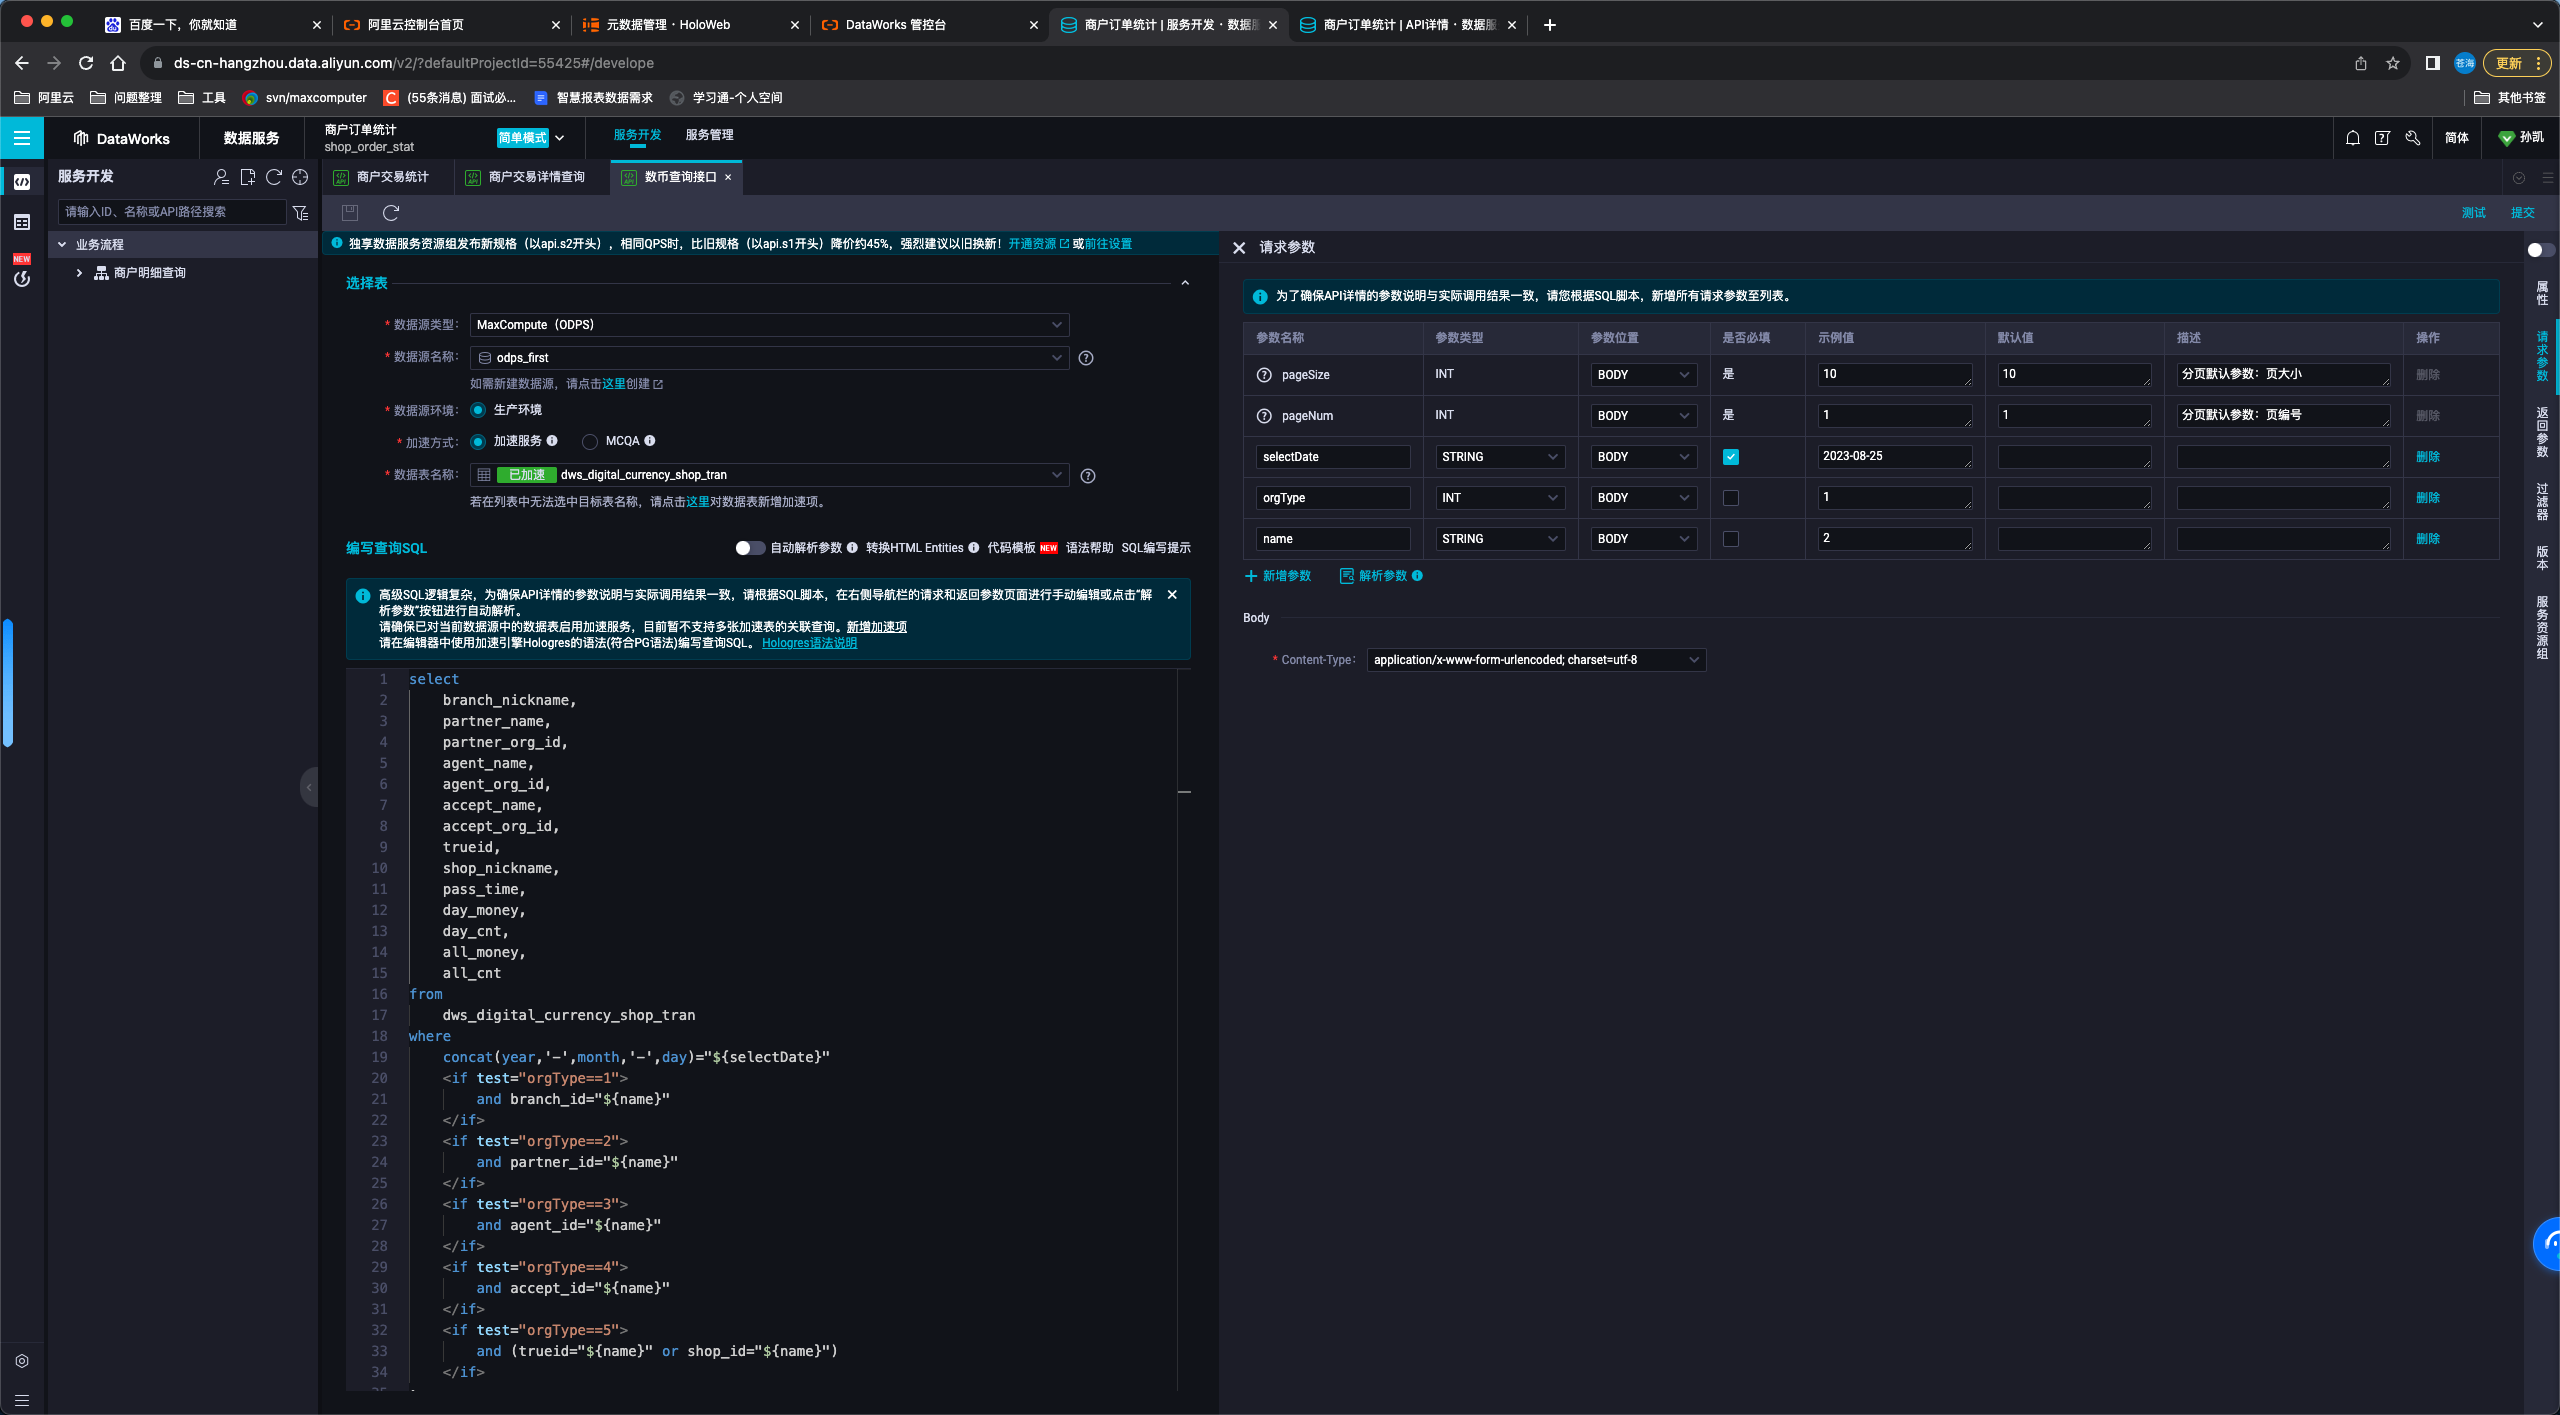The height and width of the screenshot is (1415, 2560).
Task: Open odps_first data source dropdown
Action: pyautogui.click(x=769, y=358)
